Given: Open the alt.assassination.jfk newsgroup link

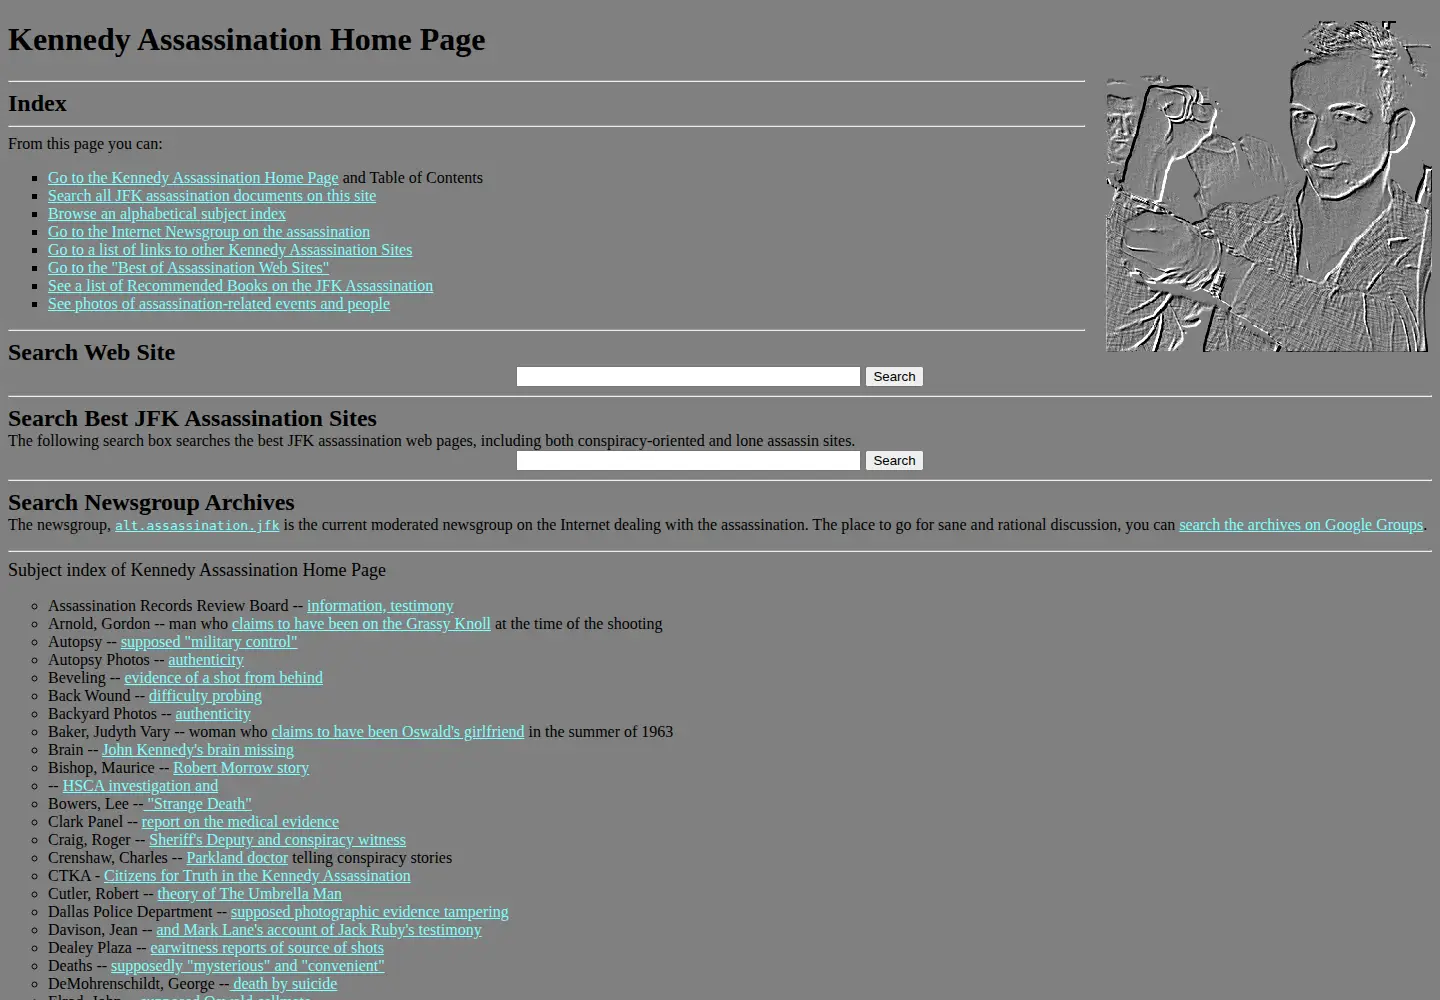Looking at the screenshot, I should (197, 525).
